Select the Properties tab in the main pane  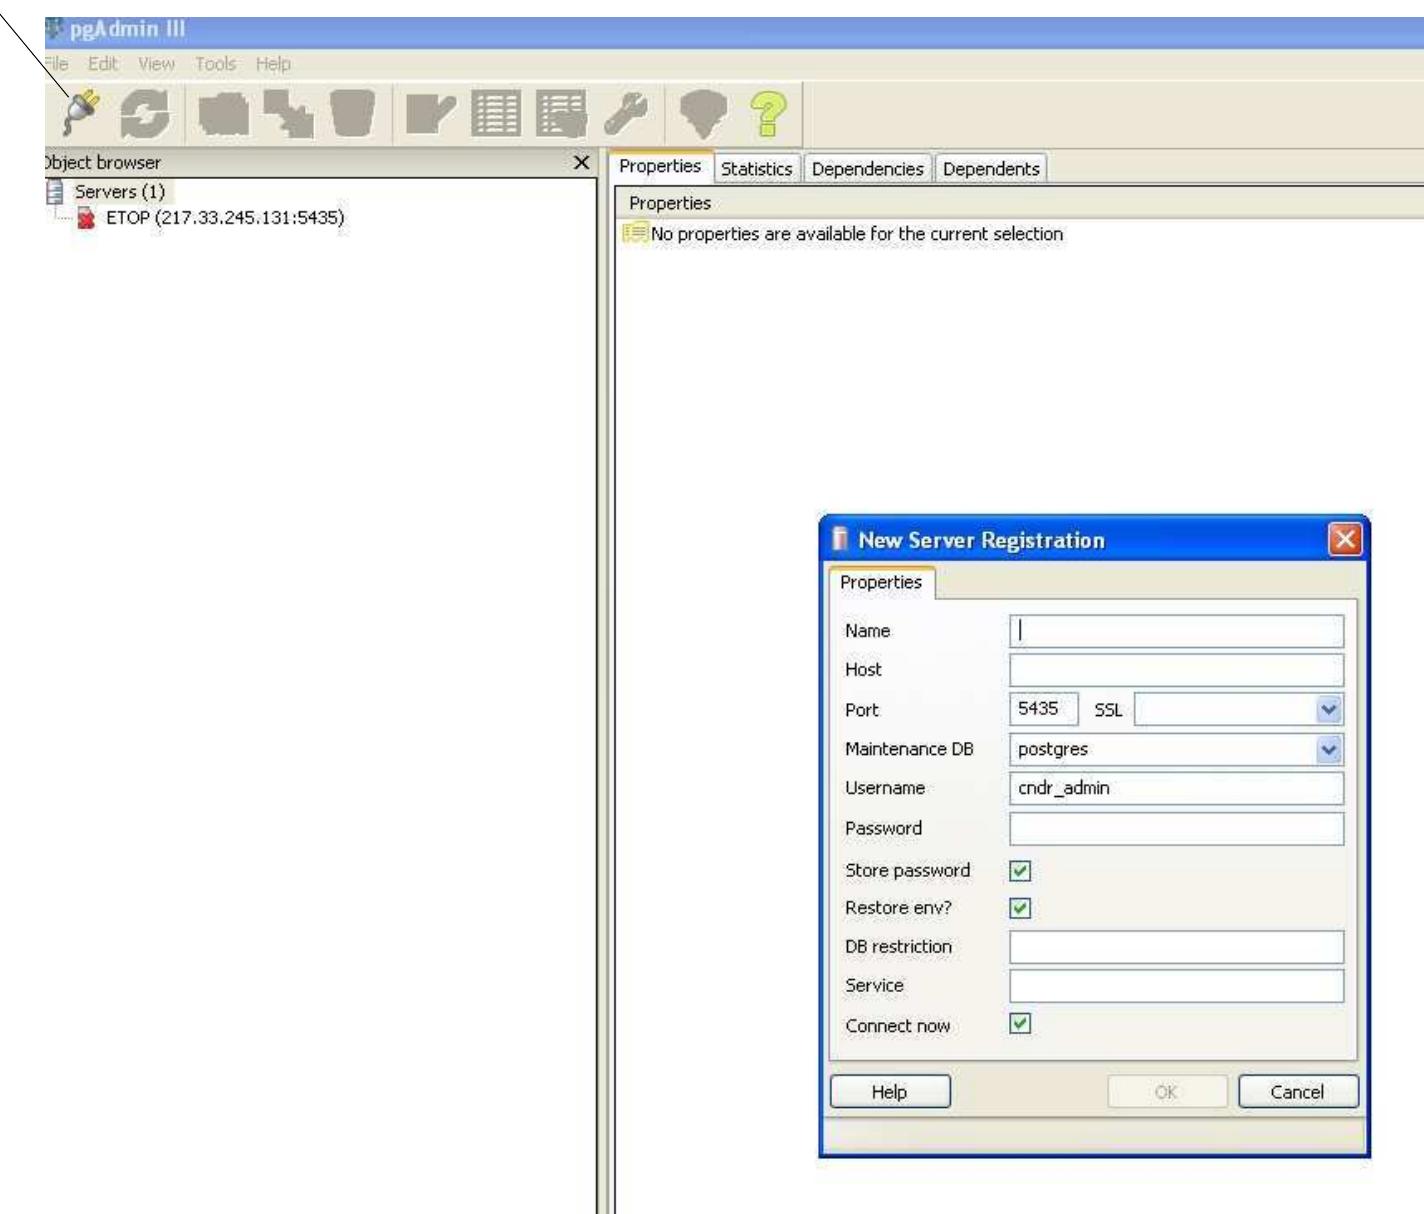[x=660, y=167]
